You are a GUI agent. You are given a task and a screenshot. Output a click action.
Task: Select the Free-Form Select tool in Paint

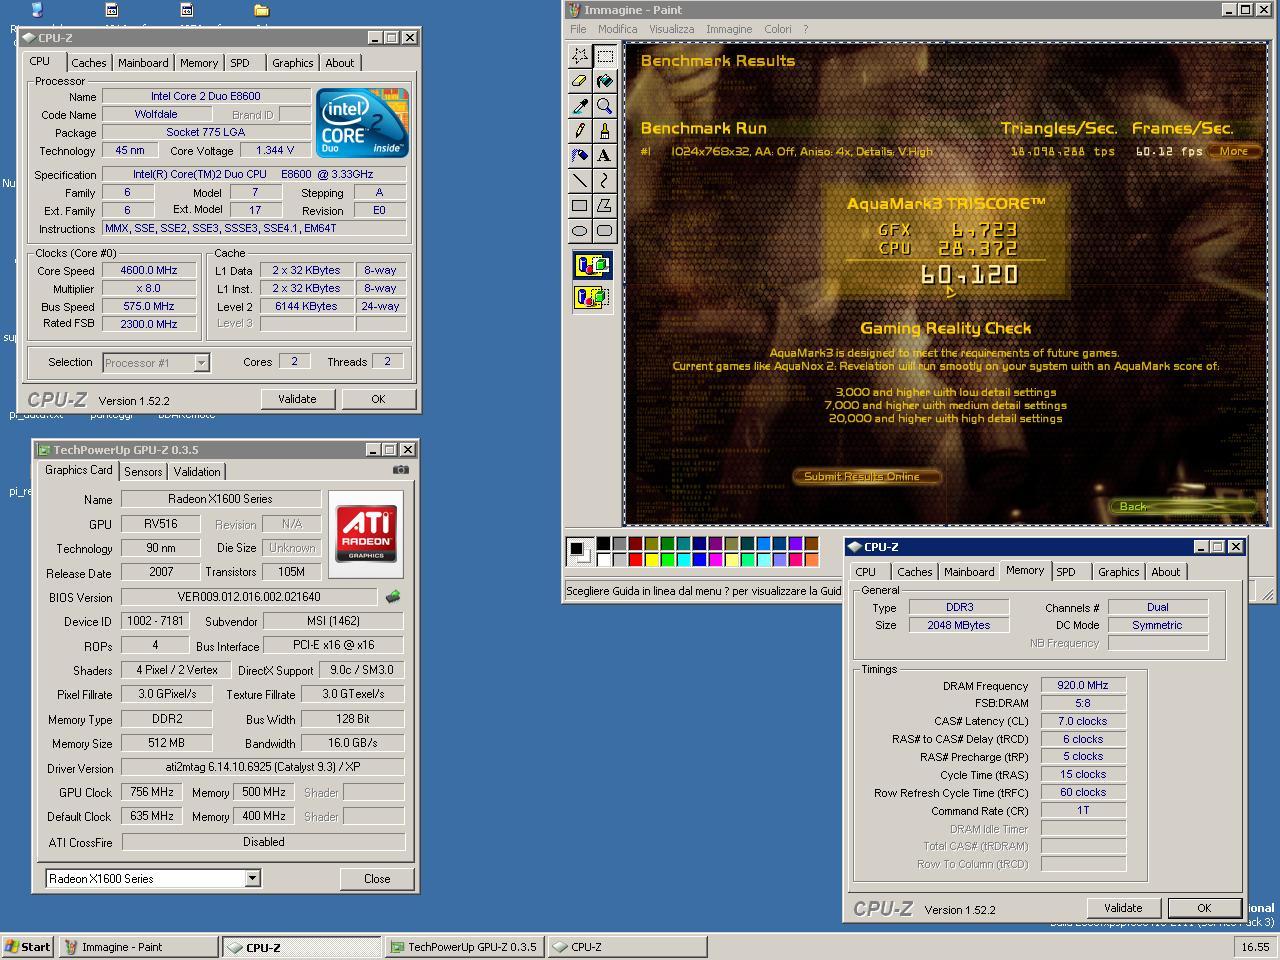pyautogui.click(x=580, y=56)
